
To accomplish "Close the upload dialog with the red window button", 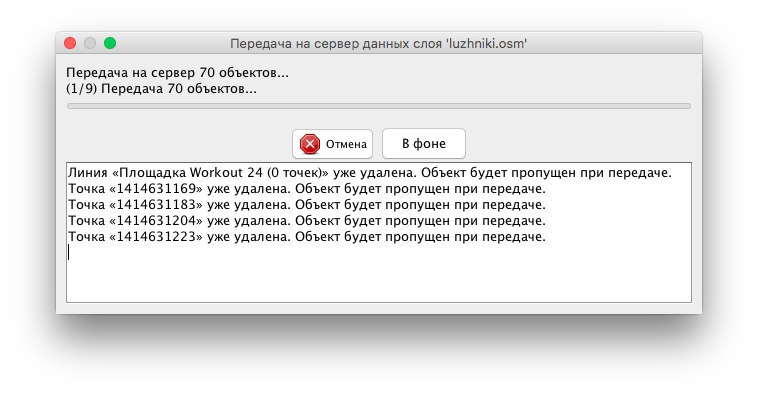I will point(70,44).
